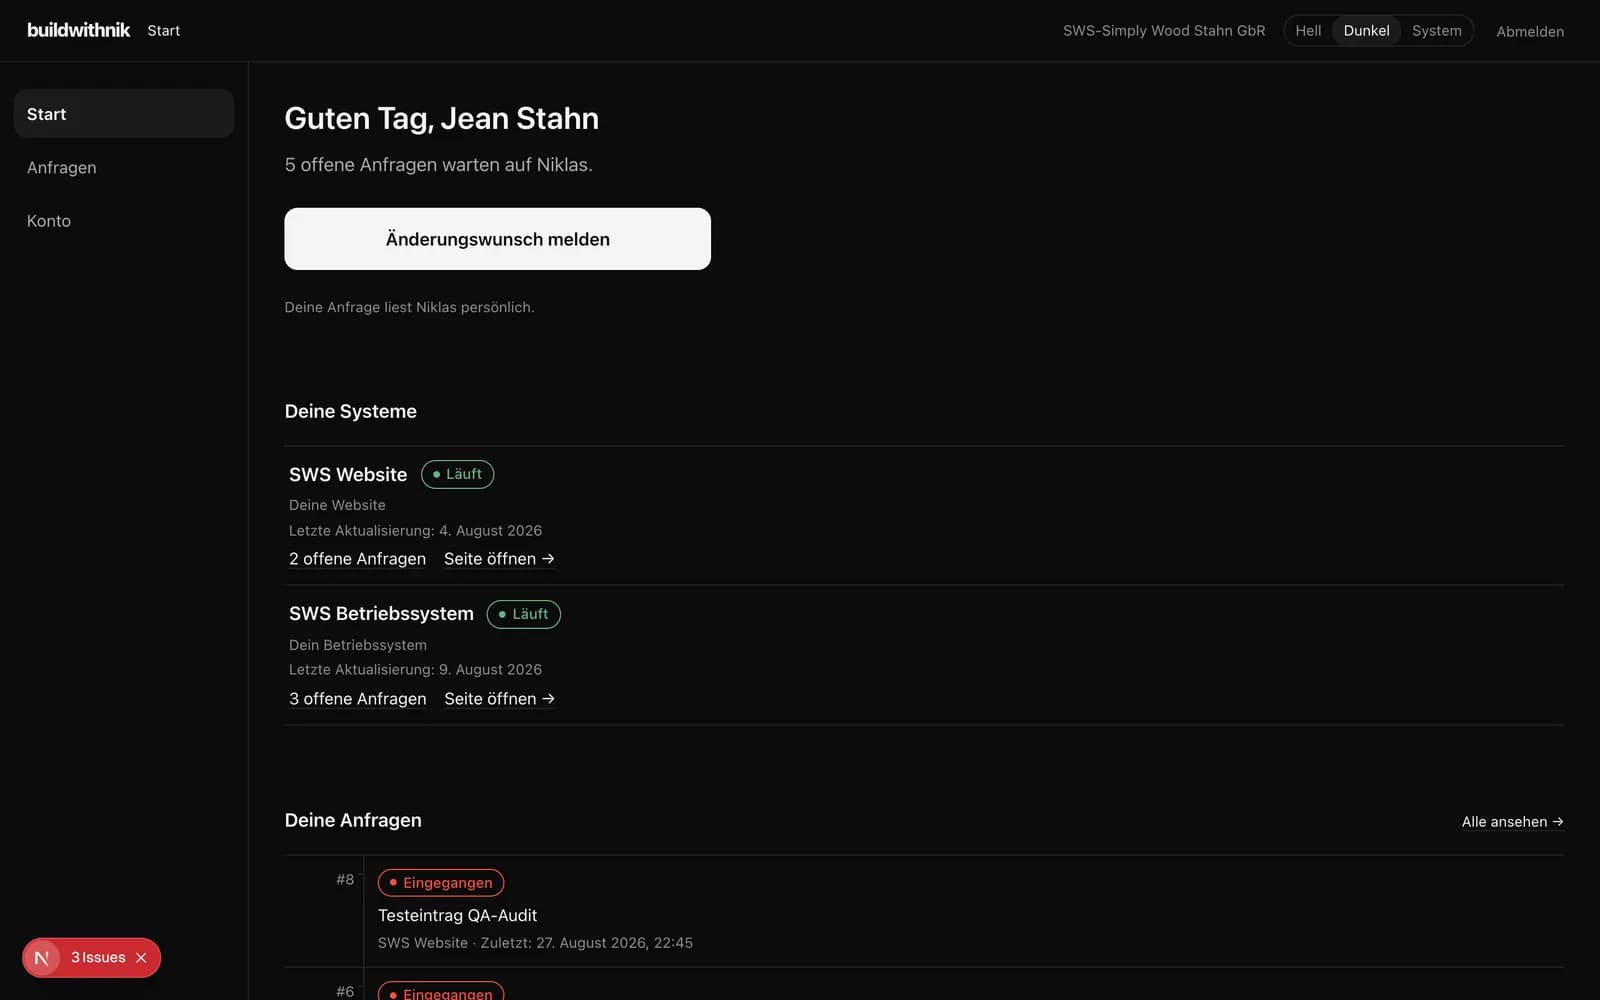The width and height of the screenshot is (1600, 1000).
Task: Click the Deine Systeme section heading
Action: pos(351,412)
